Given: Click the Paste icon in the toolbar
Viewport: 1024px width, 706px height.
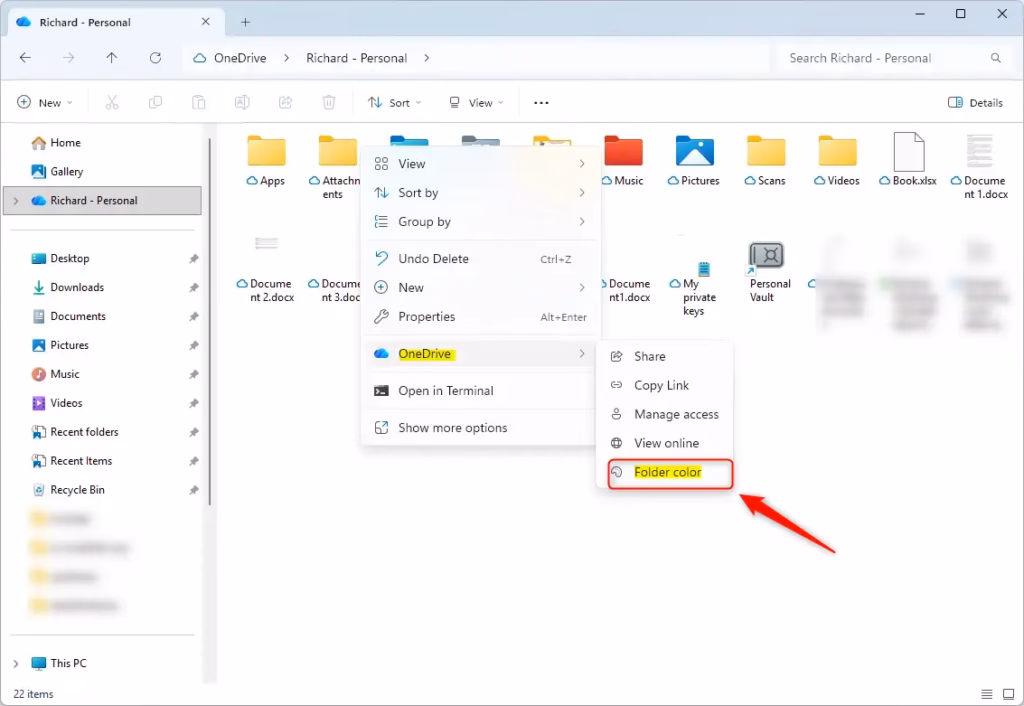Looking at the screenshot, I should (x=198, y=102).
